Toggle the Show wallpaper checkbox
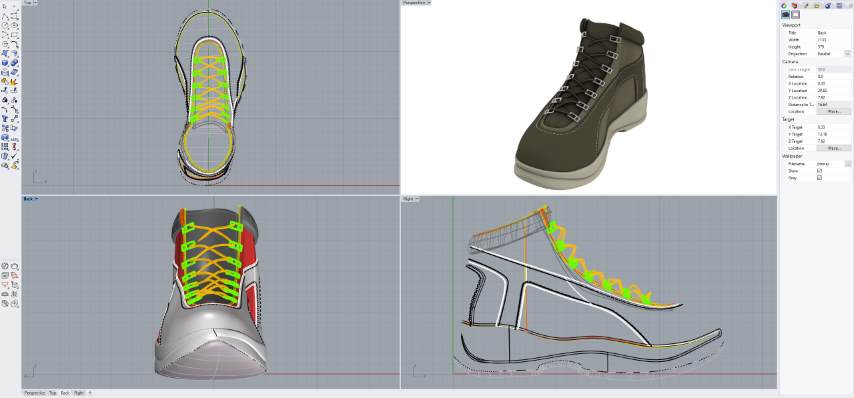 tap(820, 170)
